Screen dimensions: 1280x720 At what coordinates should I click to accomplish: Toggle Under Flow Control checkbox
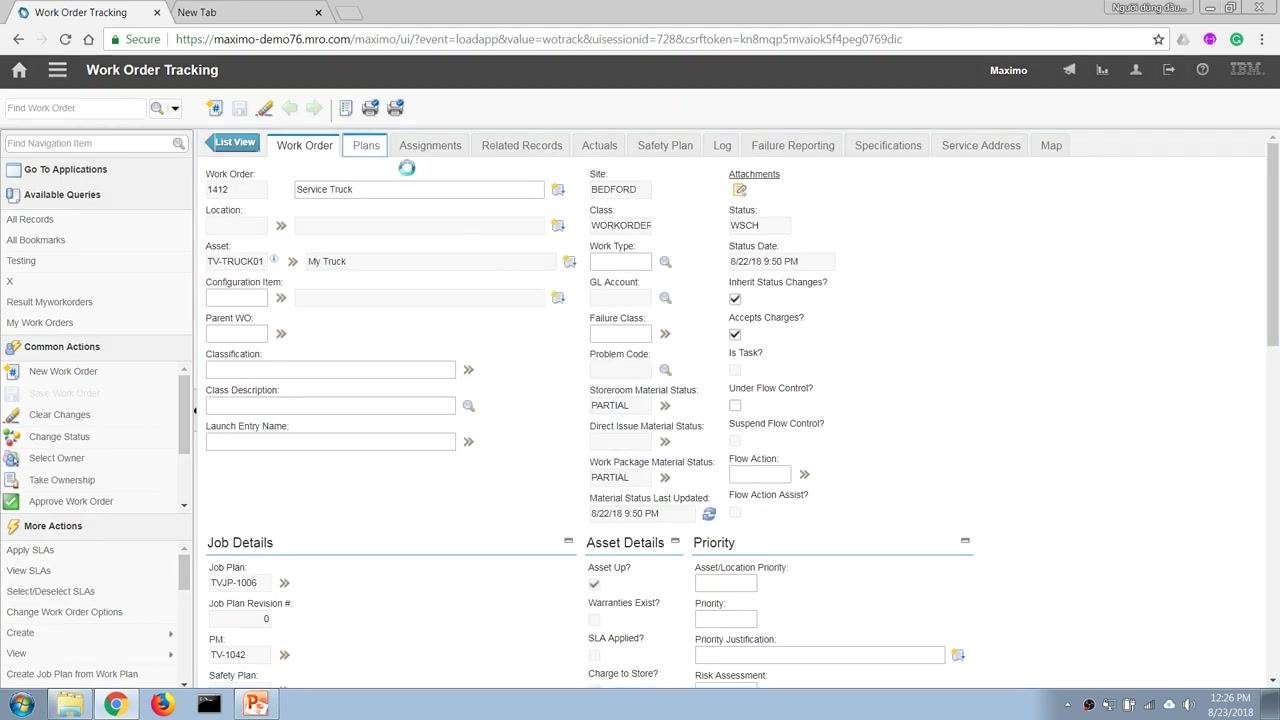click(x=735, y=405)
